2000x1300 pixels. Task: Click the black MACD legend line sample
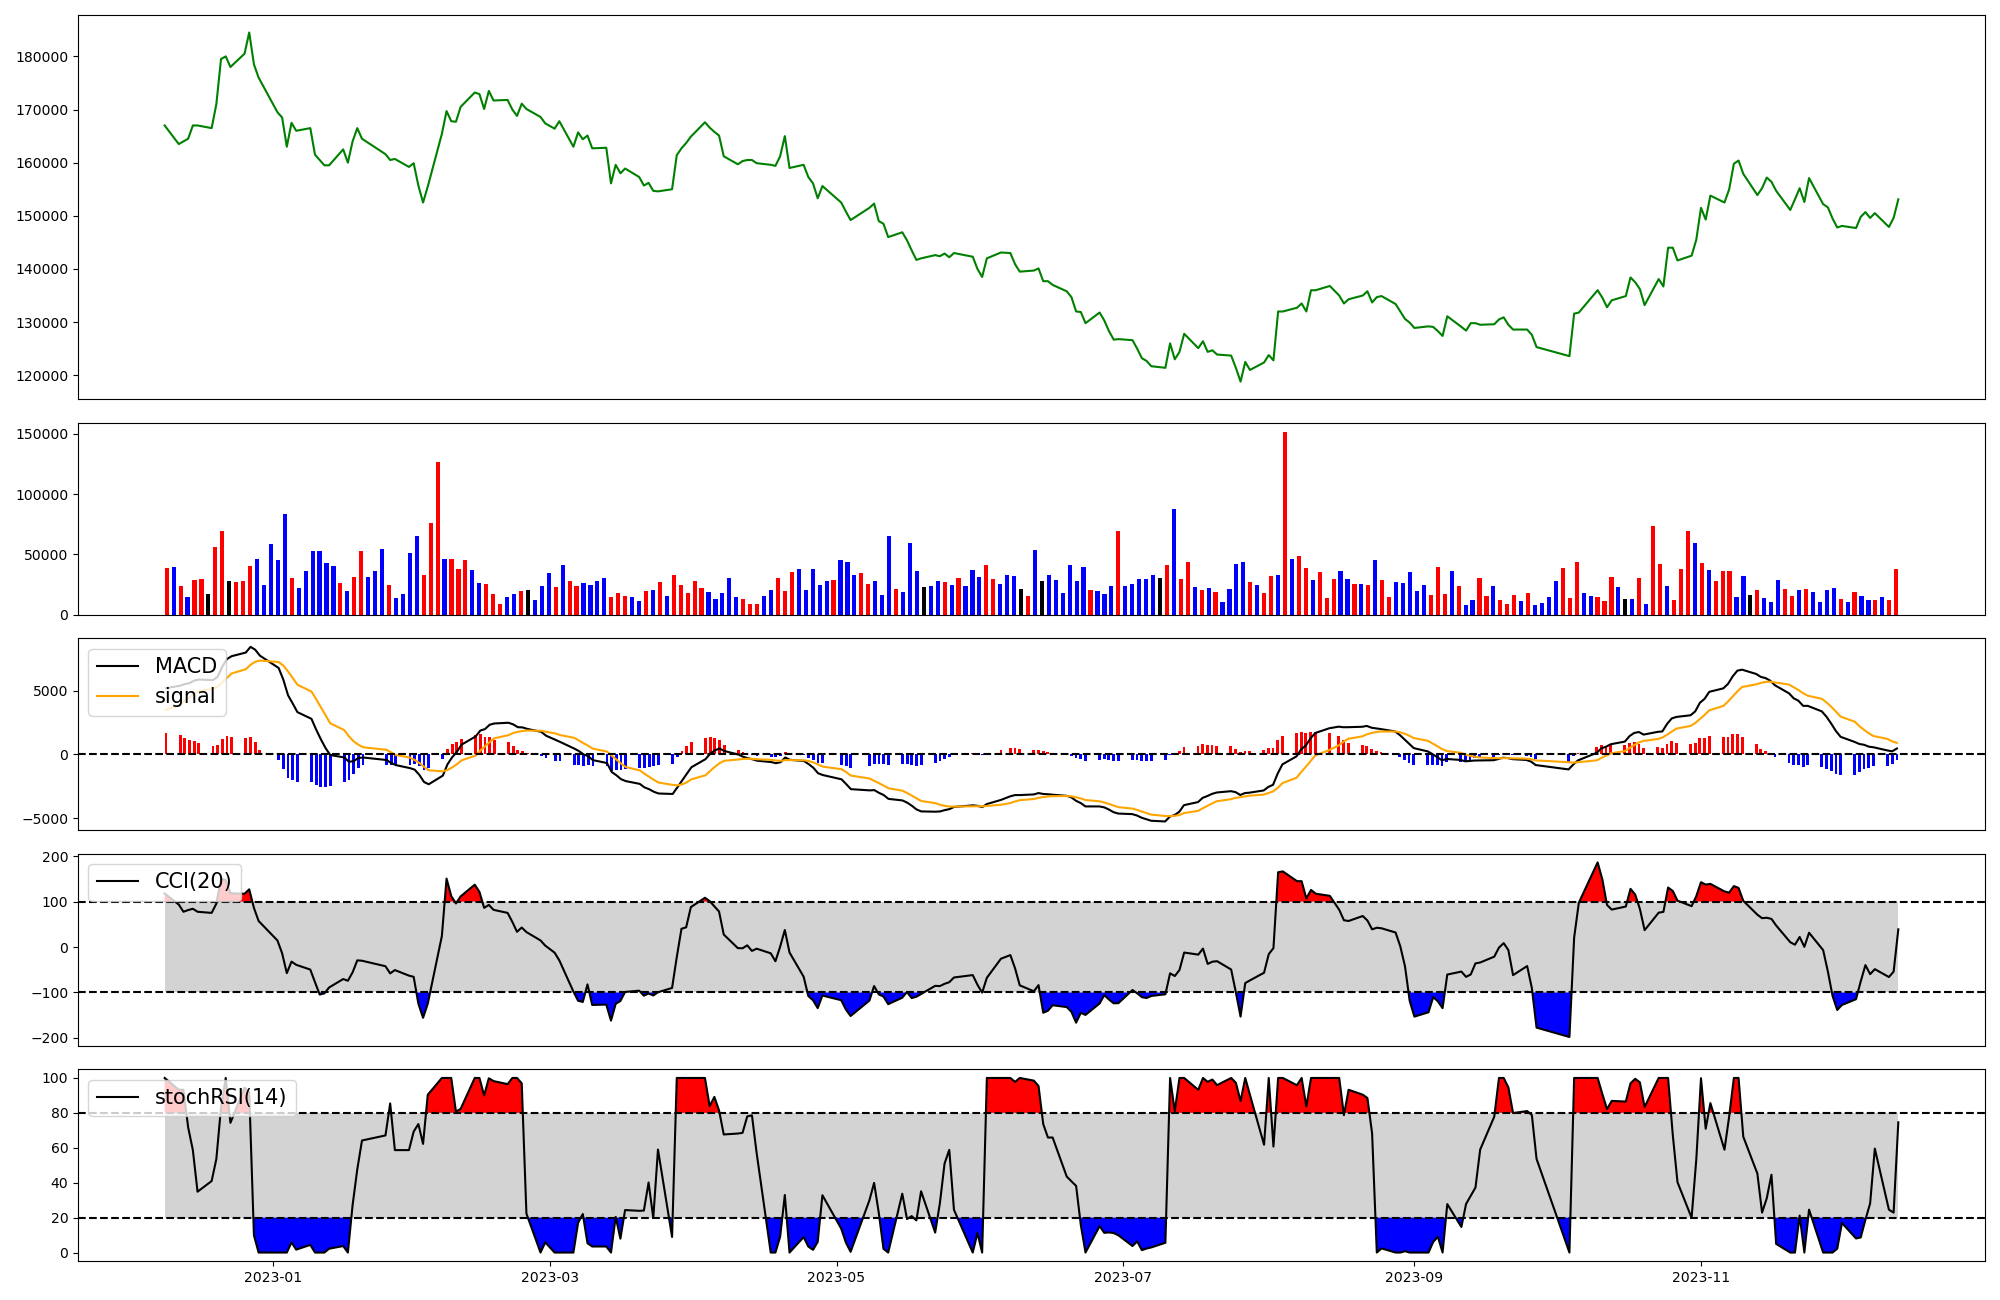[118, 667]
